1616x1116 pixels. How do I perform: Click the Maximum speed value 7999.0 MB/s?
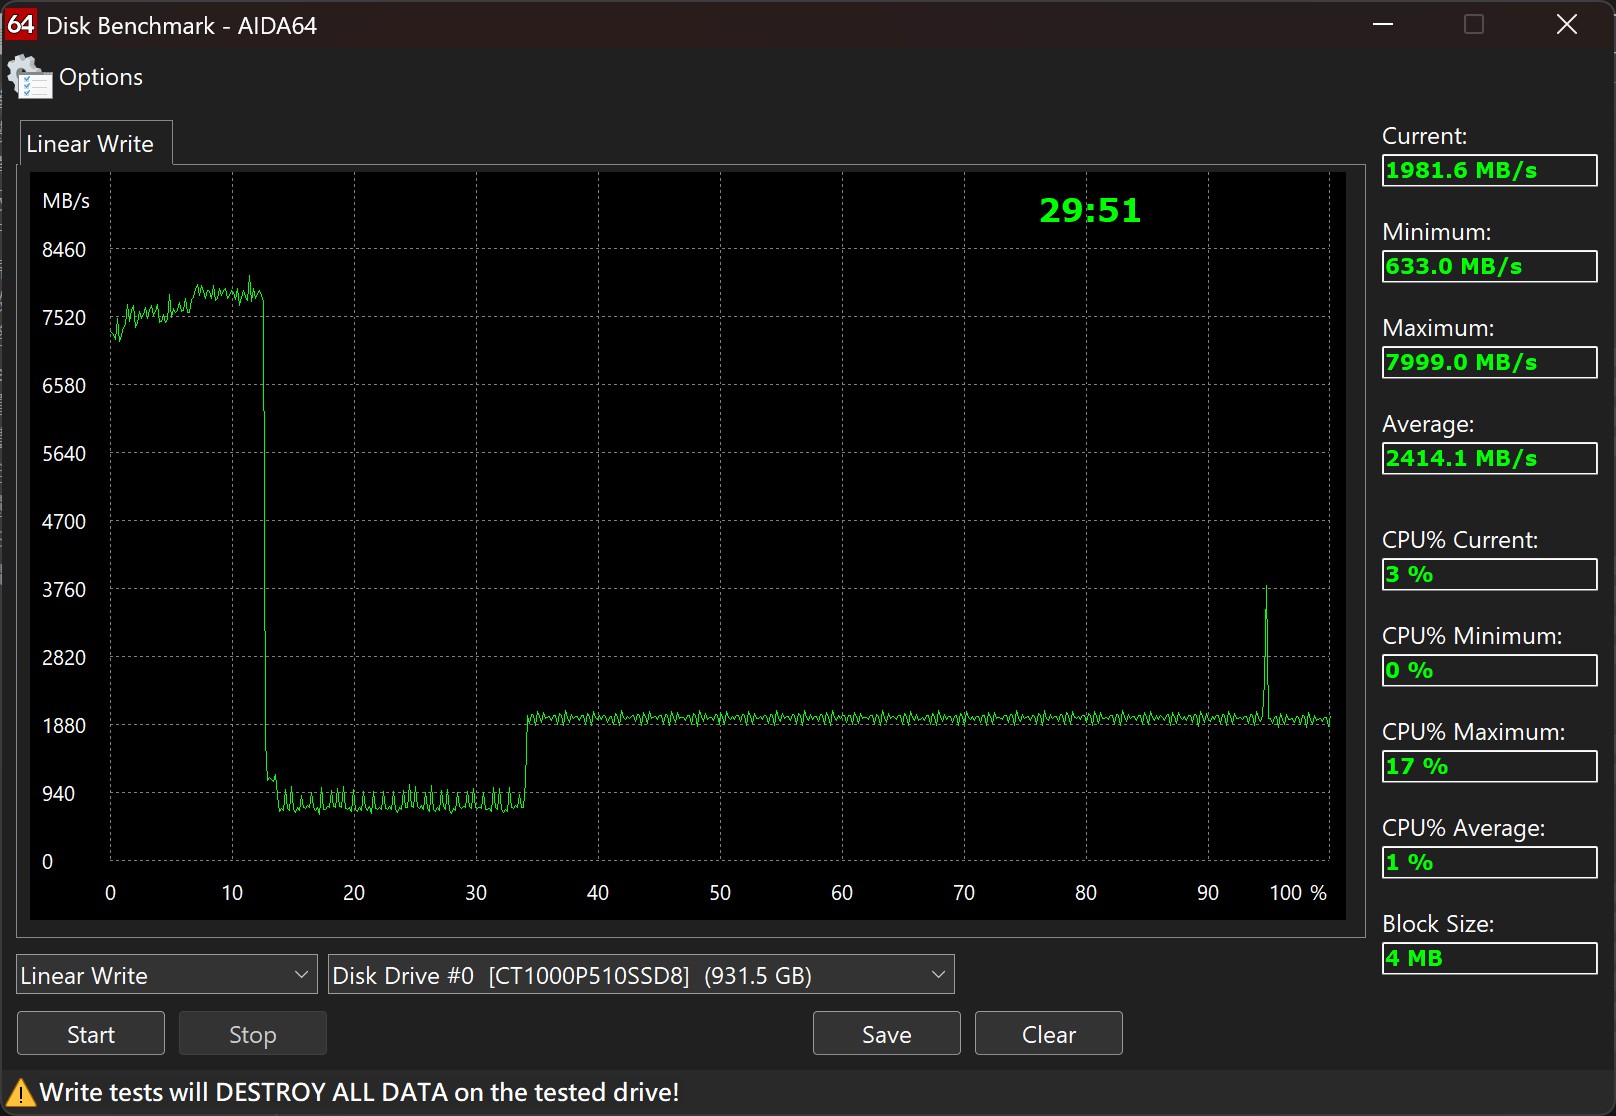tap(1489, 362)
